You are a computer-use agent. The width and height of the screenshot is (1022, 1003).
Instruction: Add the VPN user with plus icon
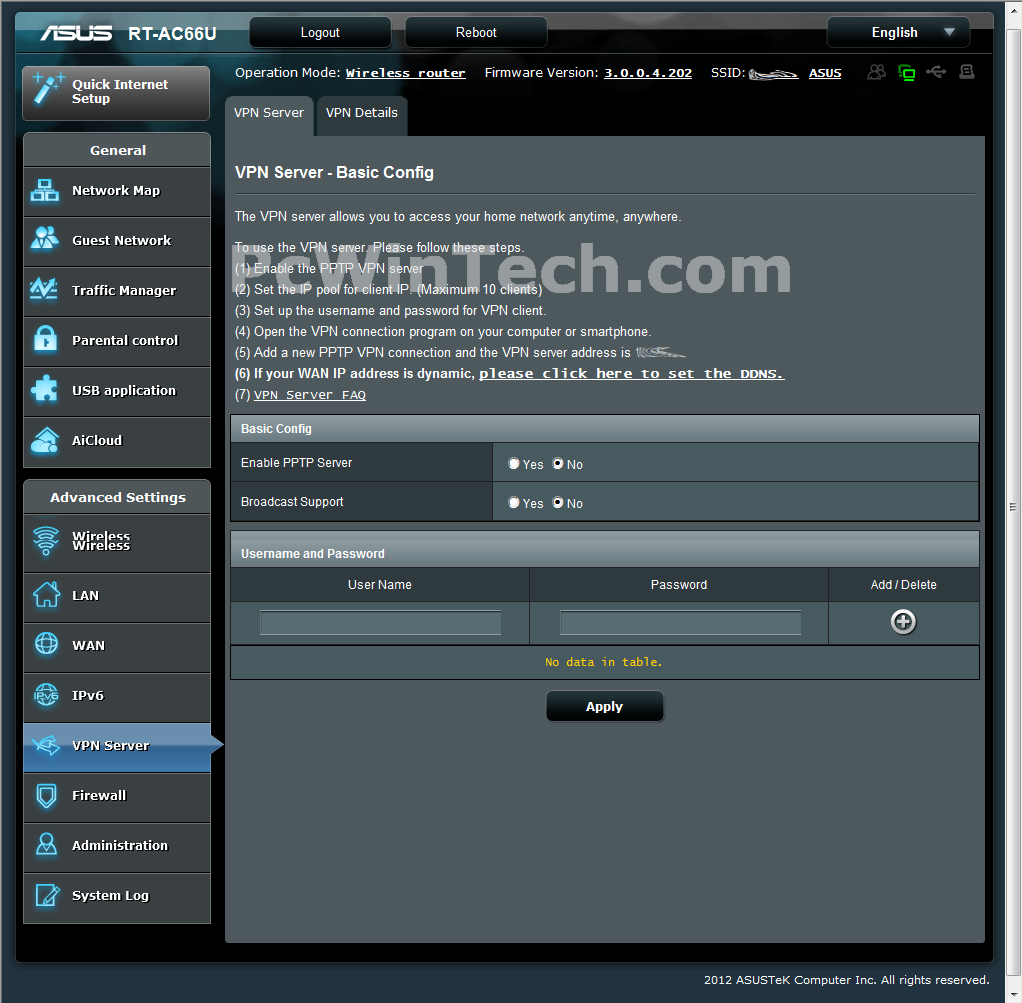point(903,622)
